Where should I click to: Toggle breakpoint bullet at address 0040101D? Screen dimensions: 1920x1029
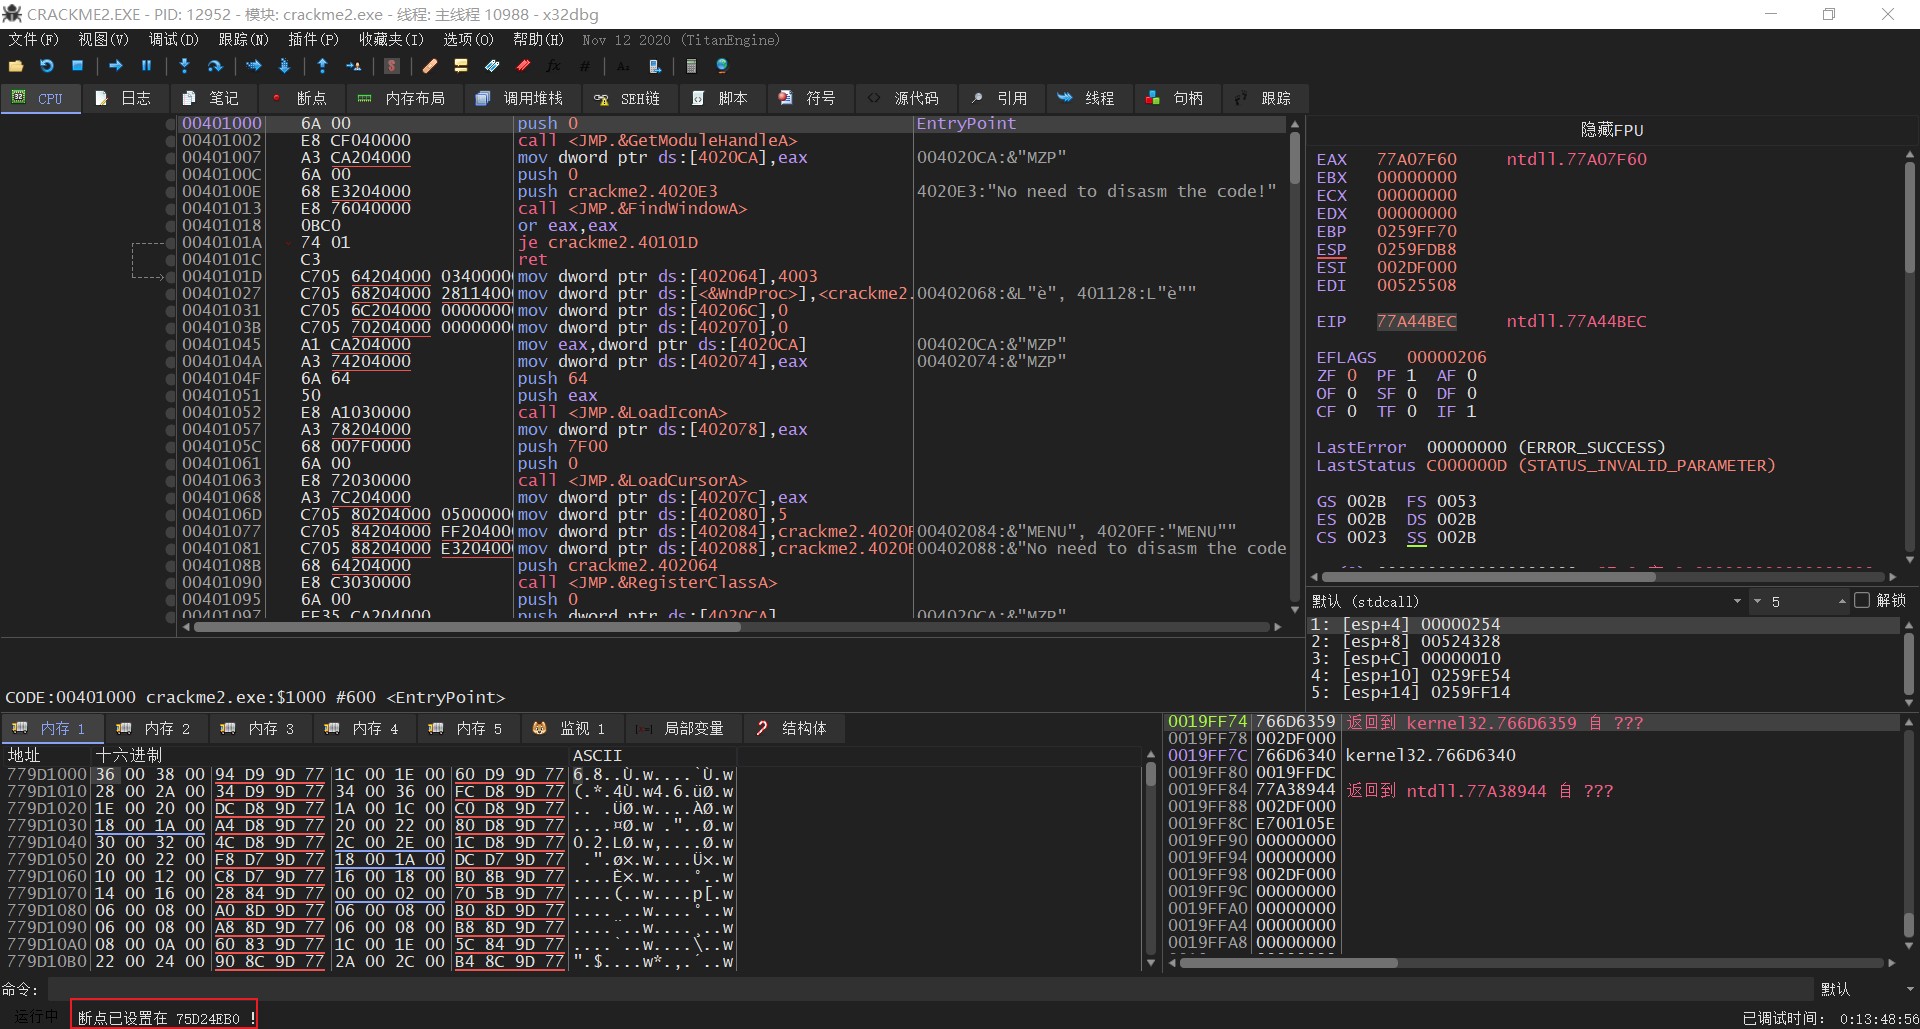[x=171, y=277]
